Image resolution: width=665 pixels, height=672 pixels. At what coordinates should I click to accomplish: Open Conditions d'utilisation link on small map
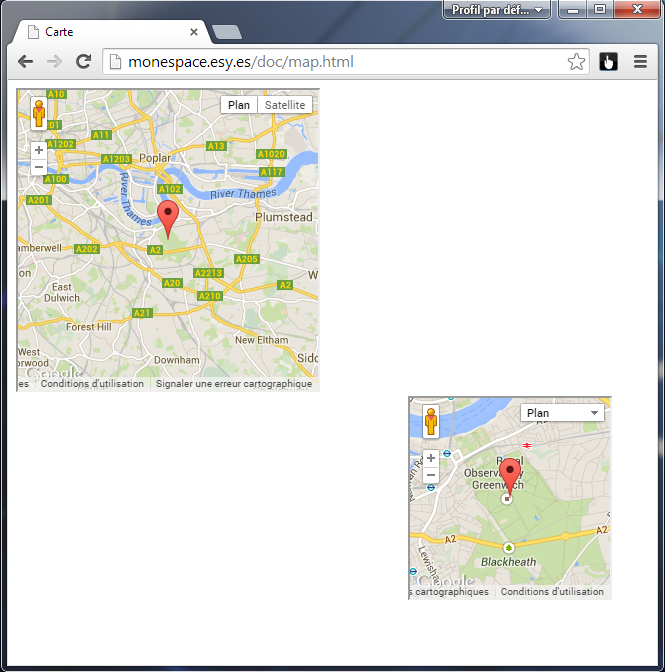pyautogui.click(x=552, y=592)
